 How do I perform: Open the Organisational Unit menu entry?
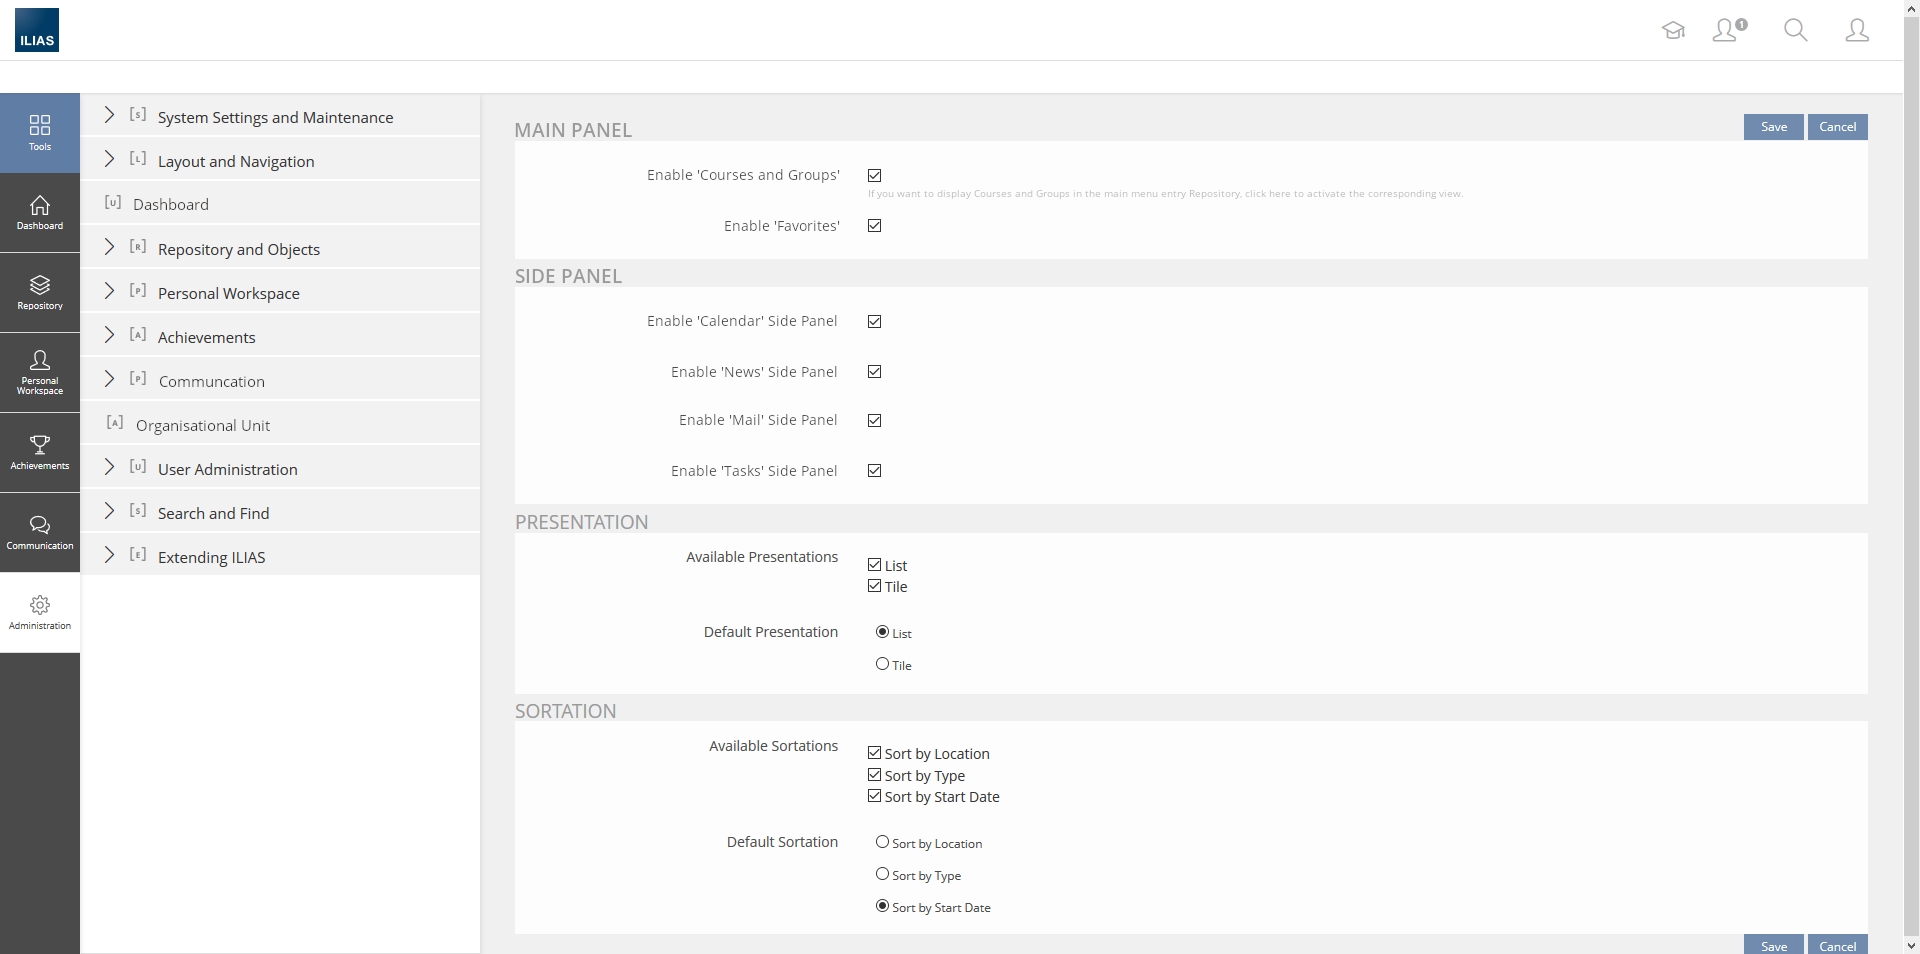(x=203, y=426)
